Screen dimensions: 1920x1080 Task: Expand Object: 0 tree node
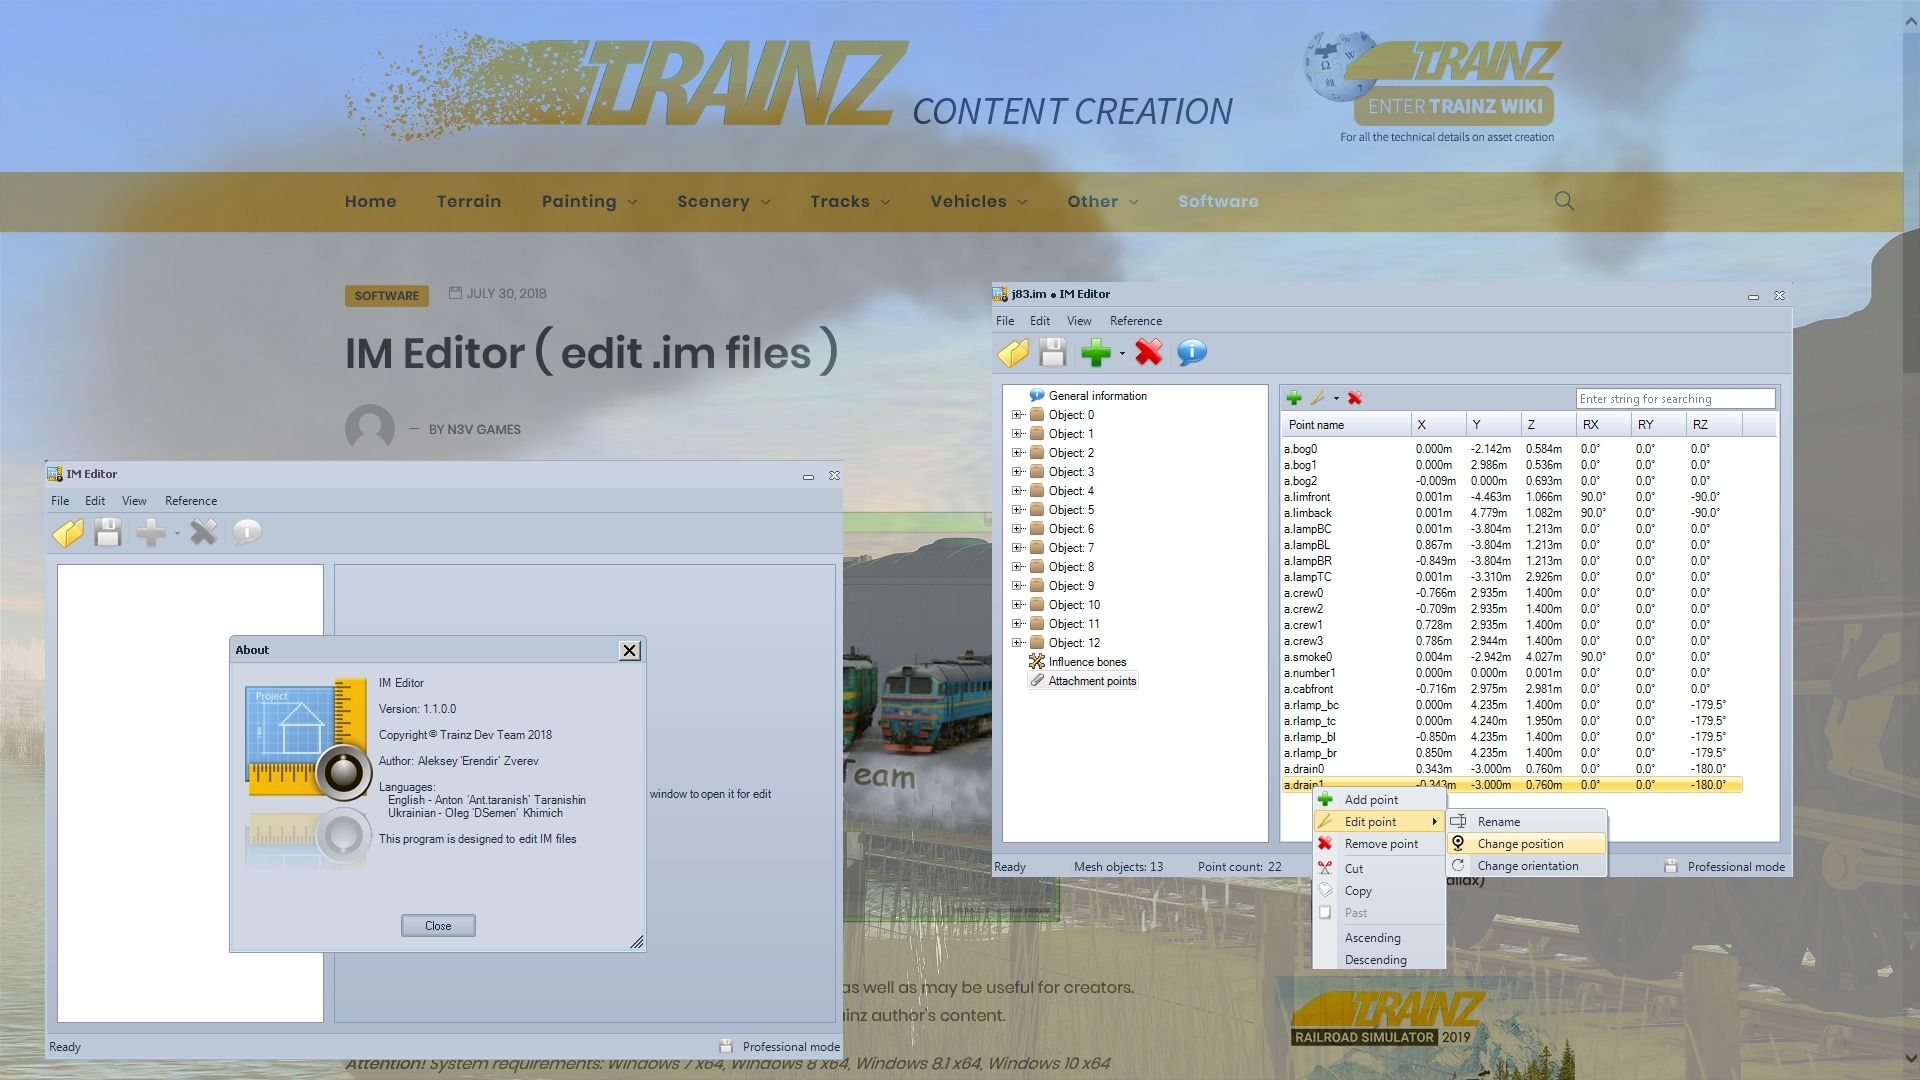1017,415
